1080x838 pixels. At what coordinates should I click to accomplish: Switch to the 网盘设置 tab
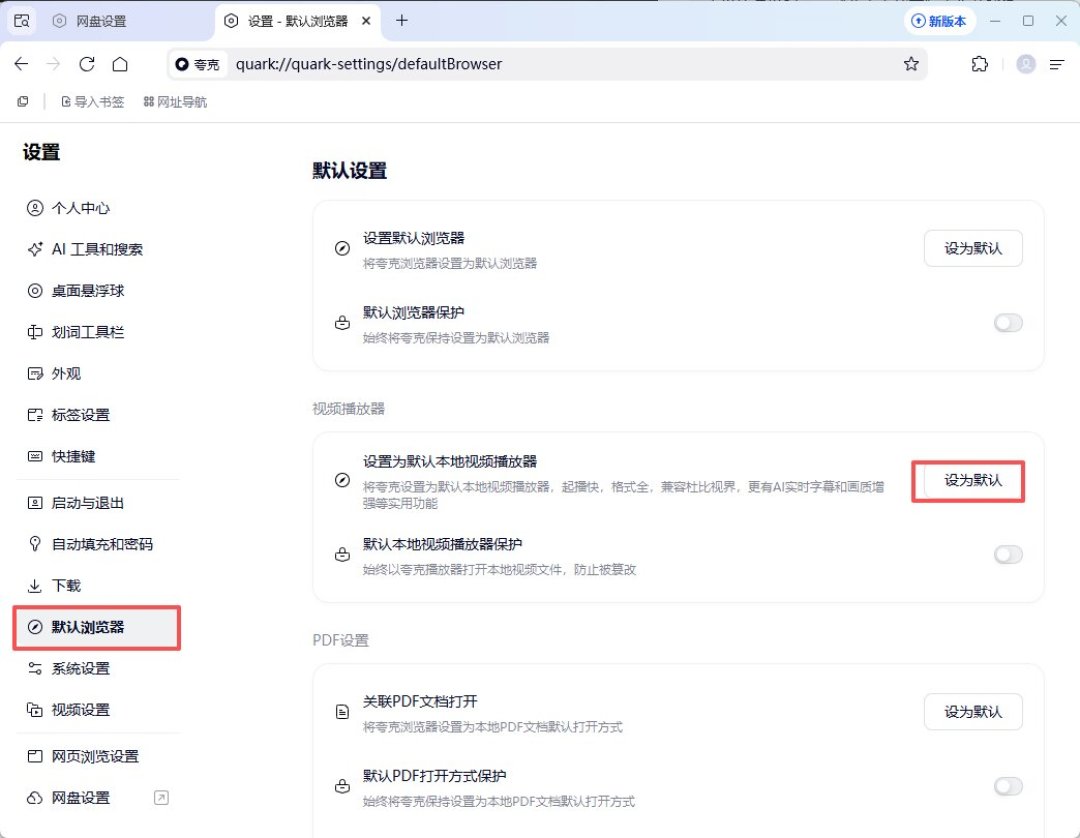click(90, 21)
